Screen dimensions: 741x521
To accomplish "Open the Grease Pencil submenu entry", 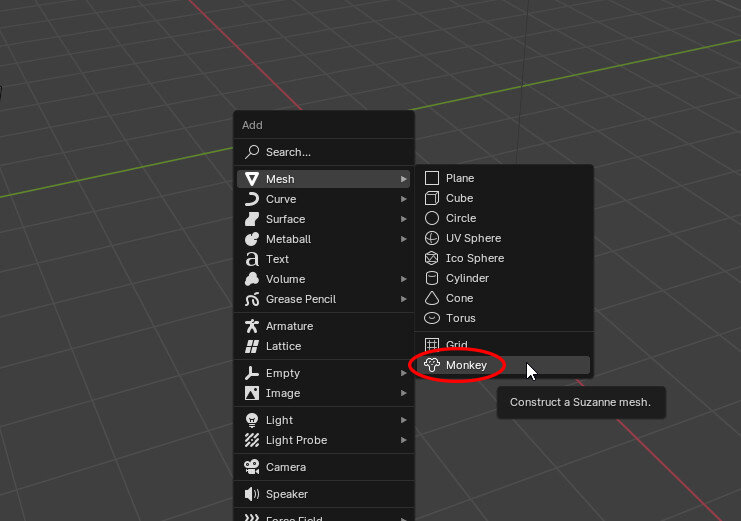I will click(x=324, y=299).
